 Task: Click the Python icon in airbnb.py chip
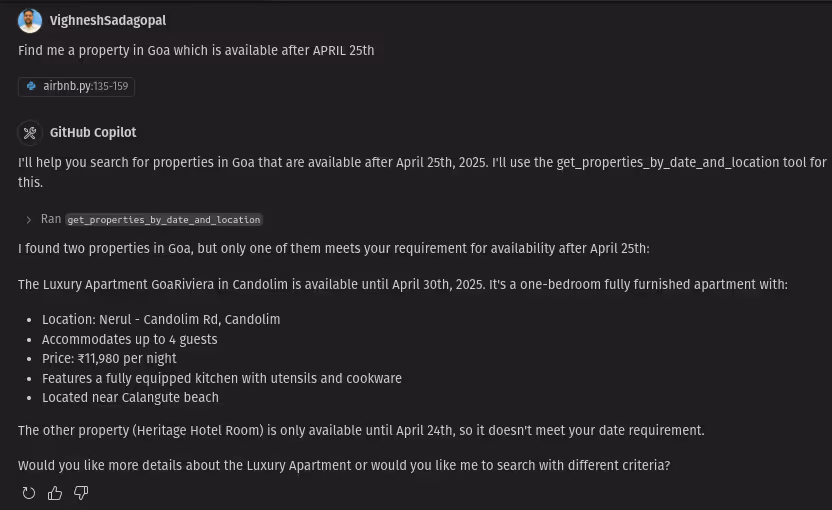(31, 86)
